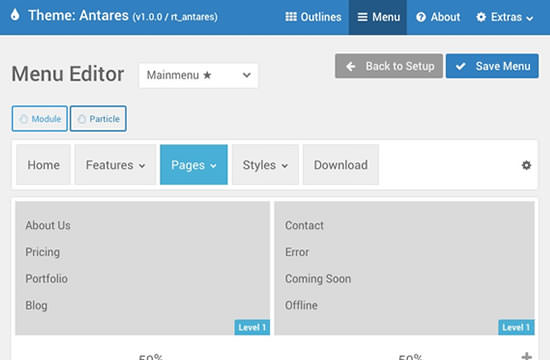Expand the Pages chevron arrow
The width and height of the screenshot is (550, 360).
point(213,166)
